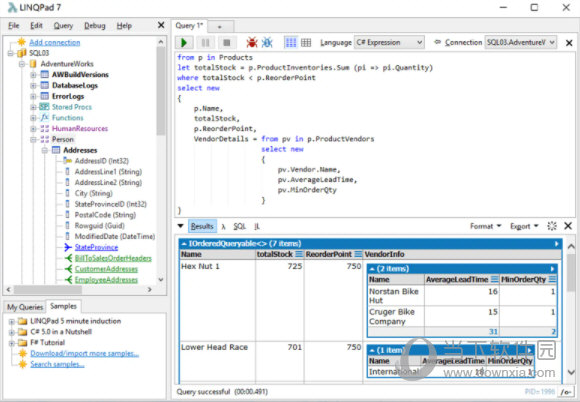Open the Debug menu
The image size is (580, 402).
(x=95, y=26)
